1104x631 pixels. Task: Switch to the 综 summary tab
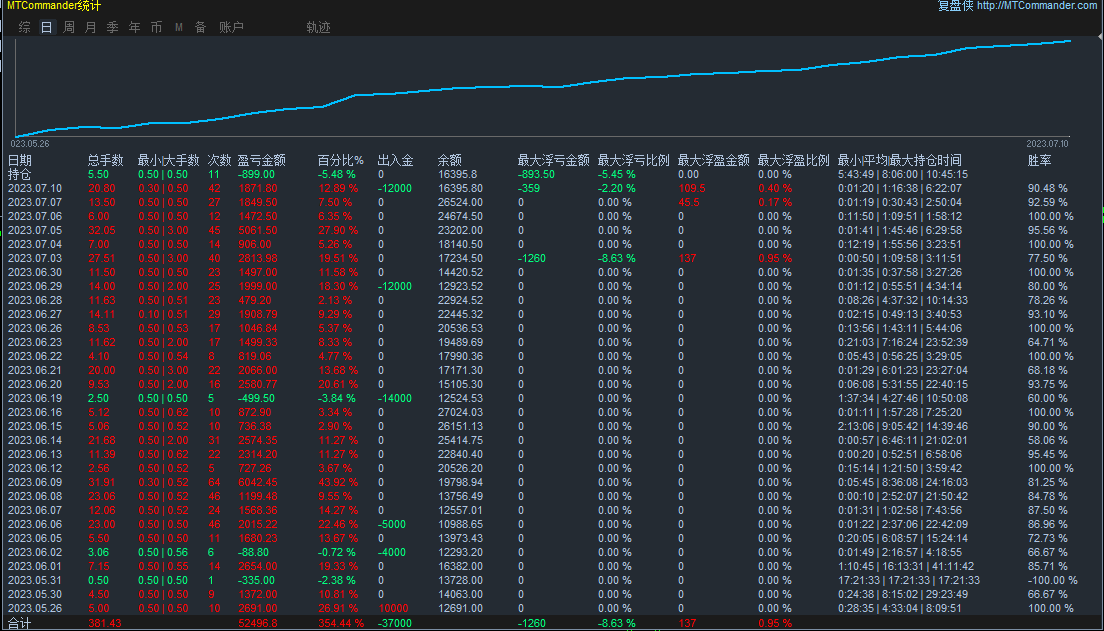[x=25, y=27]
